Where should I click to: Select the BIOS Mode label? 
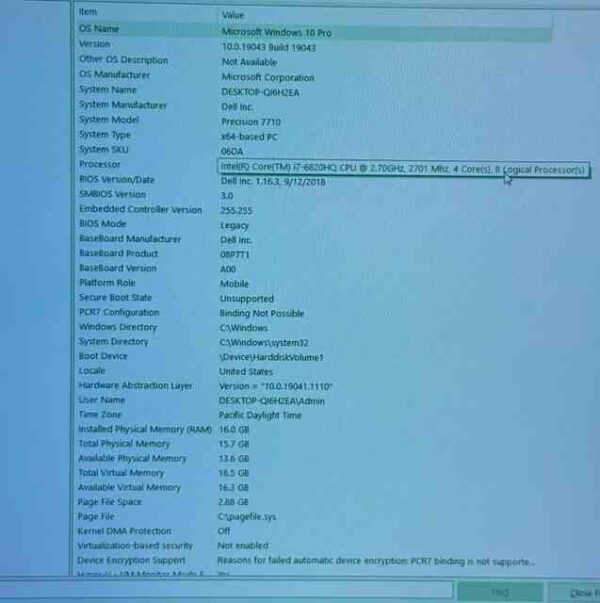(x=103, y=224)
